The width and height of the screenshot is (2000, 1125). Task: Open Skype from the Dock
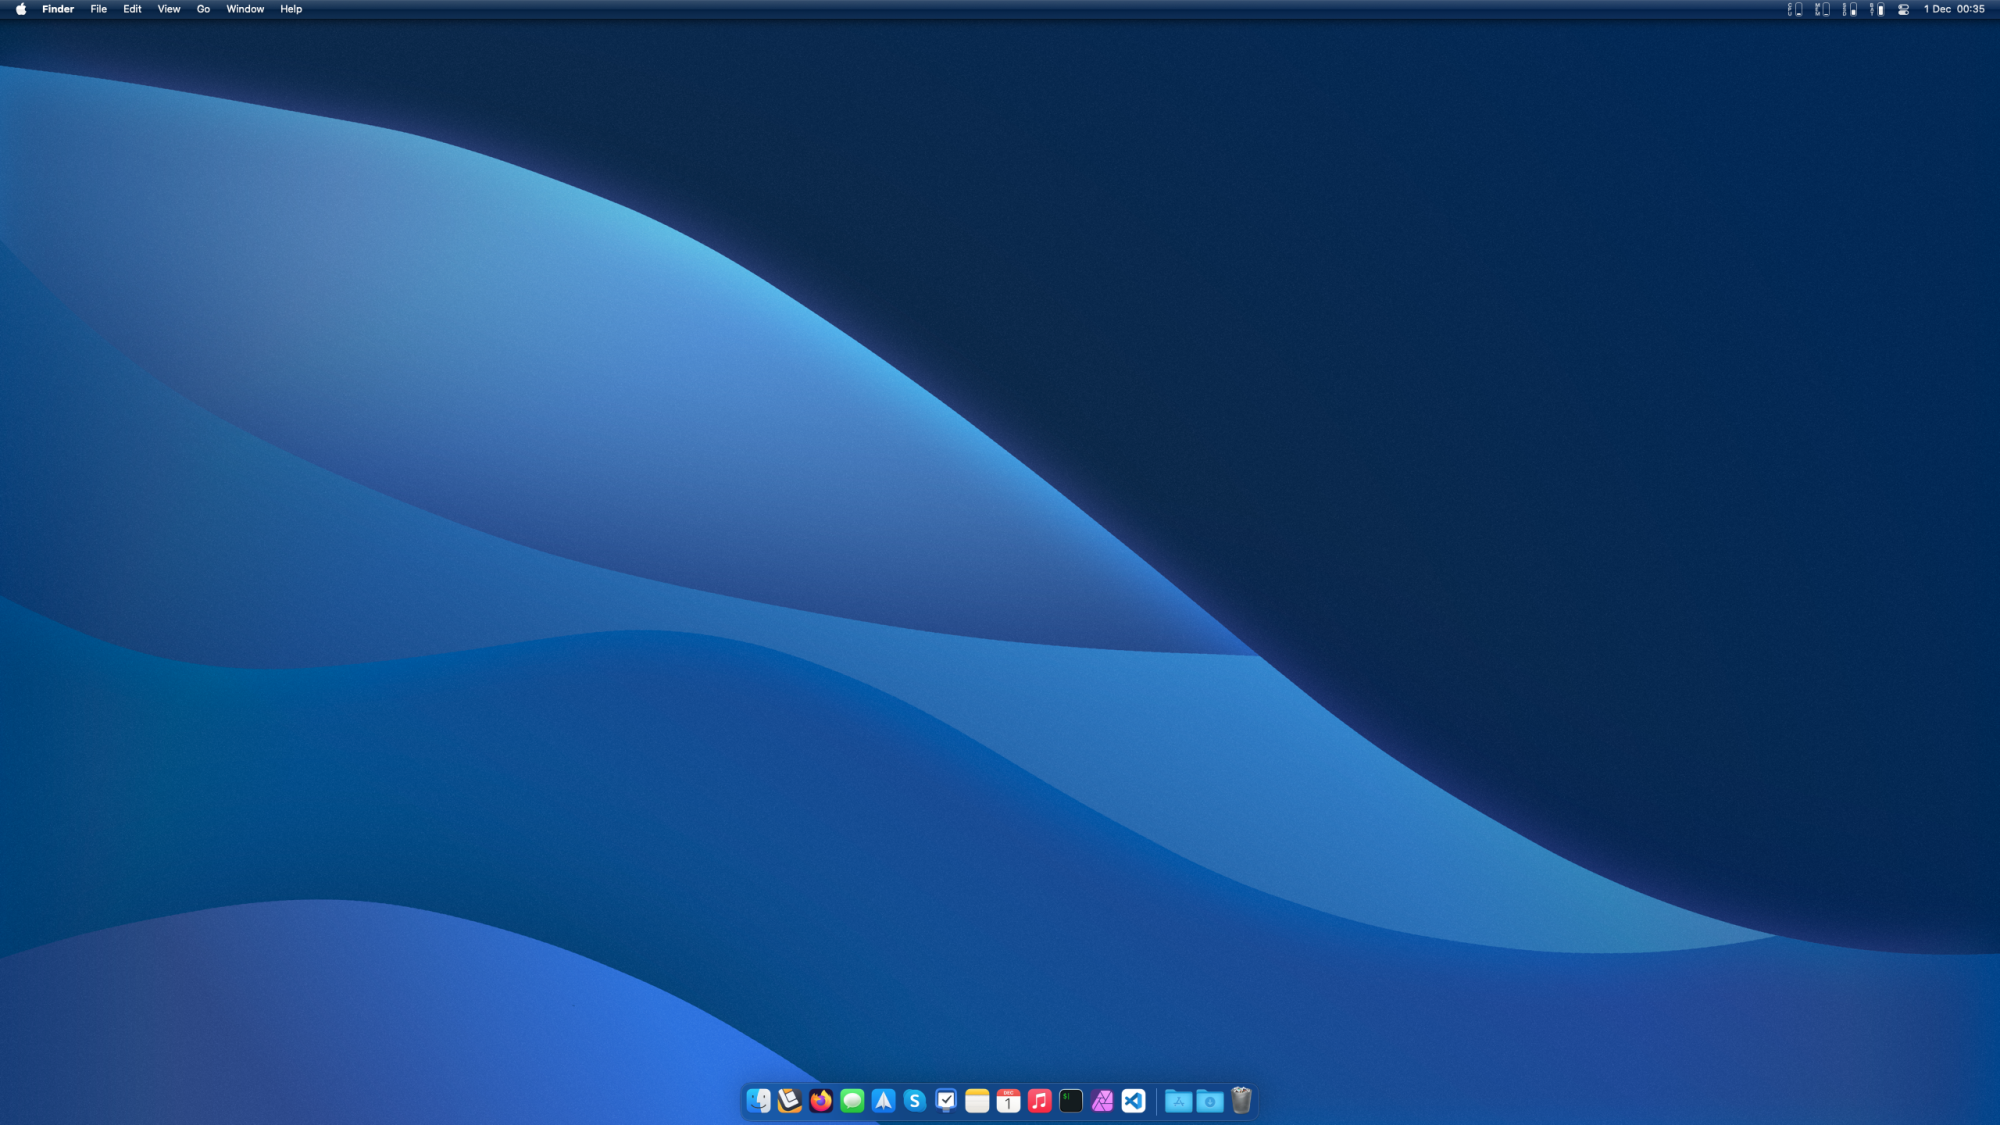[915, 1101]
